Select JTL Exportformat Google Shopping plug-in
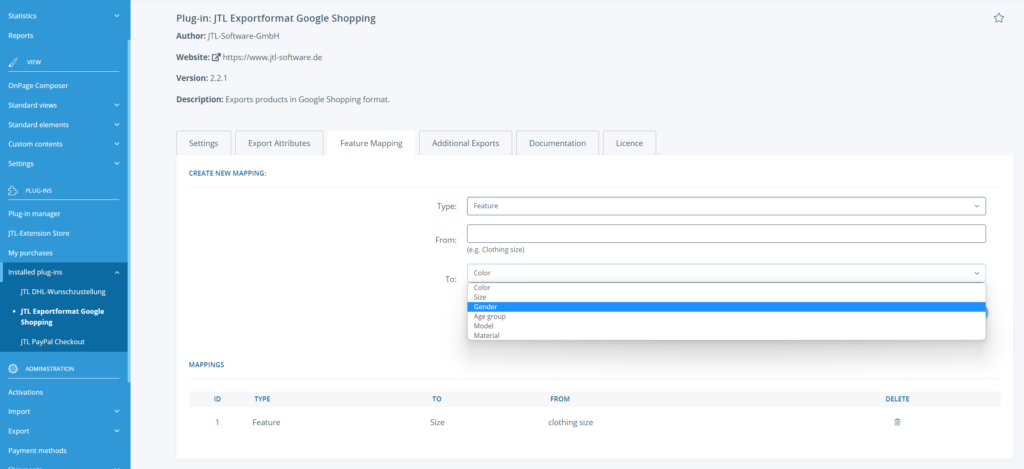Screen dimensions: 1024x469 [x=62, y=317]
